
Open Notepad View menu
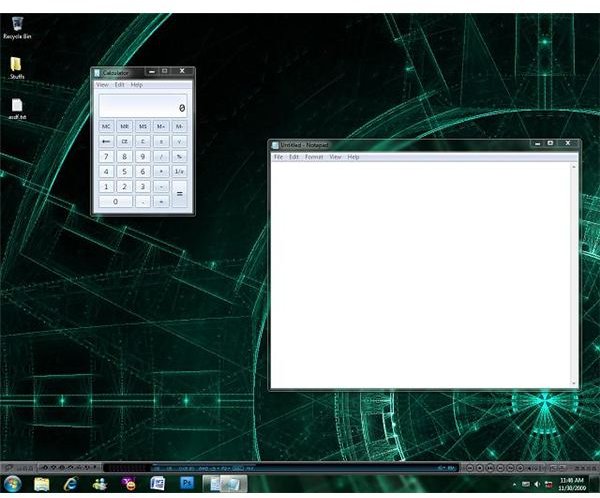tap(335, 157)
